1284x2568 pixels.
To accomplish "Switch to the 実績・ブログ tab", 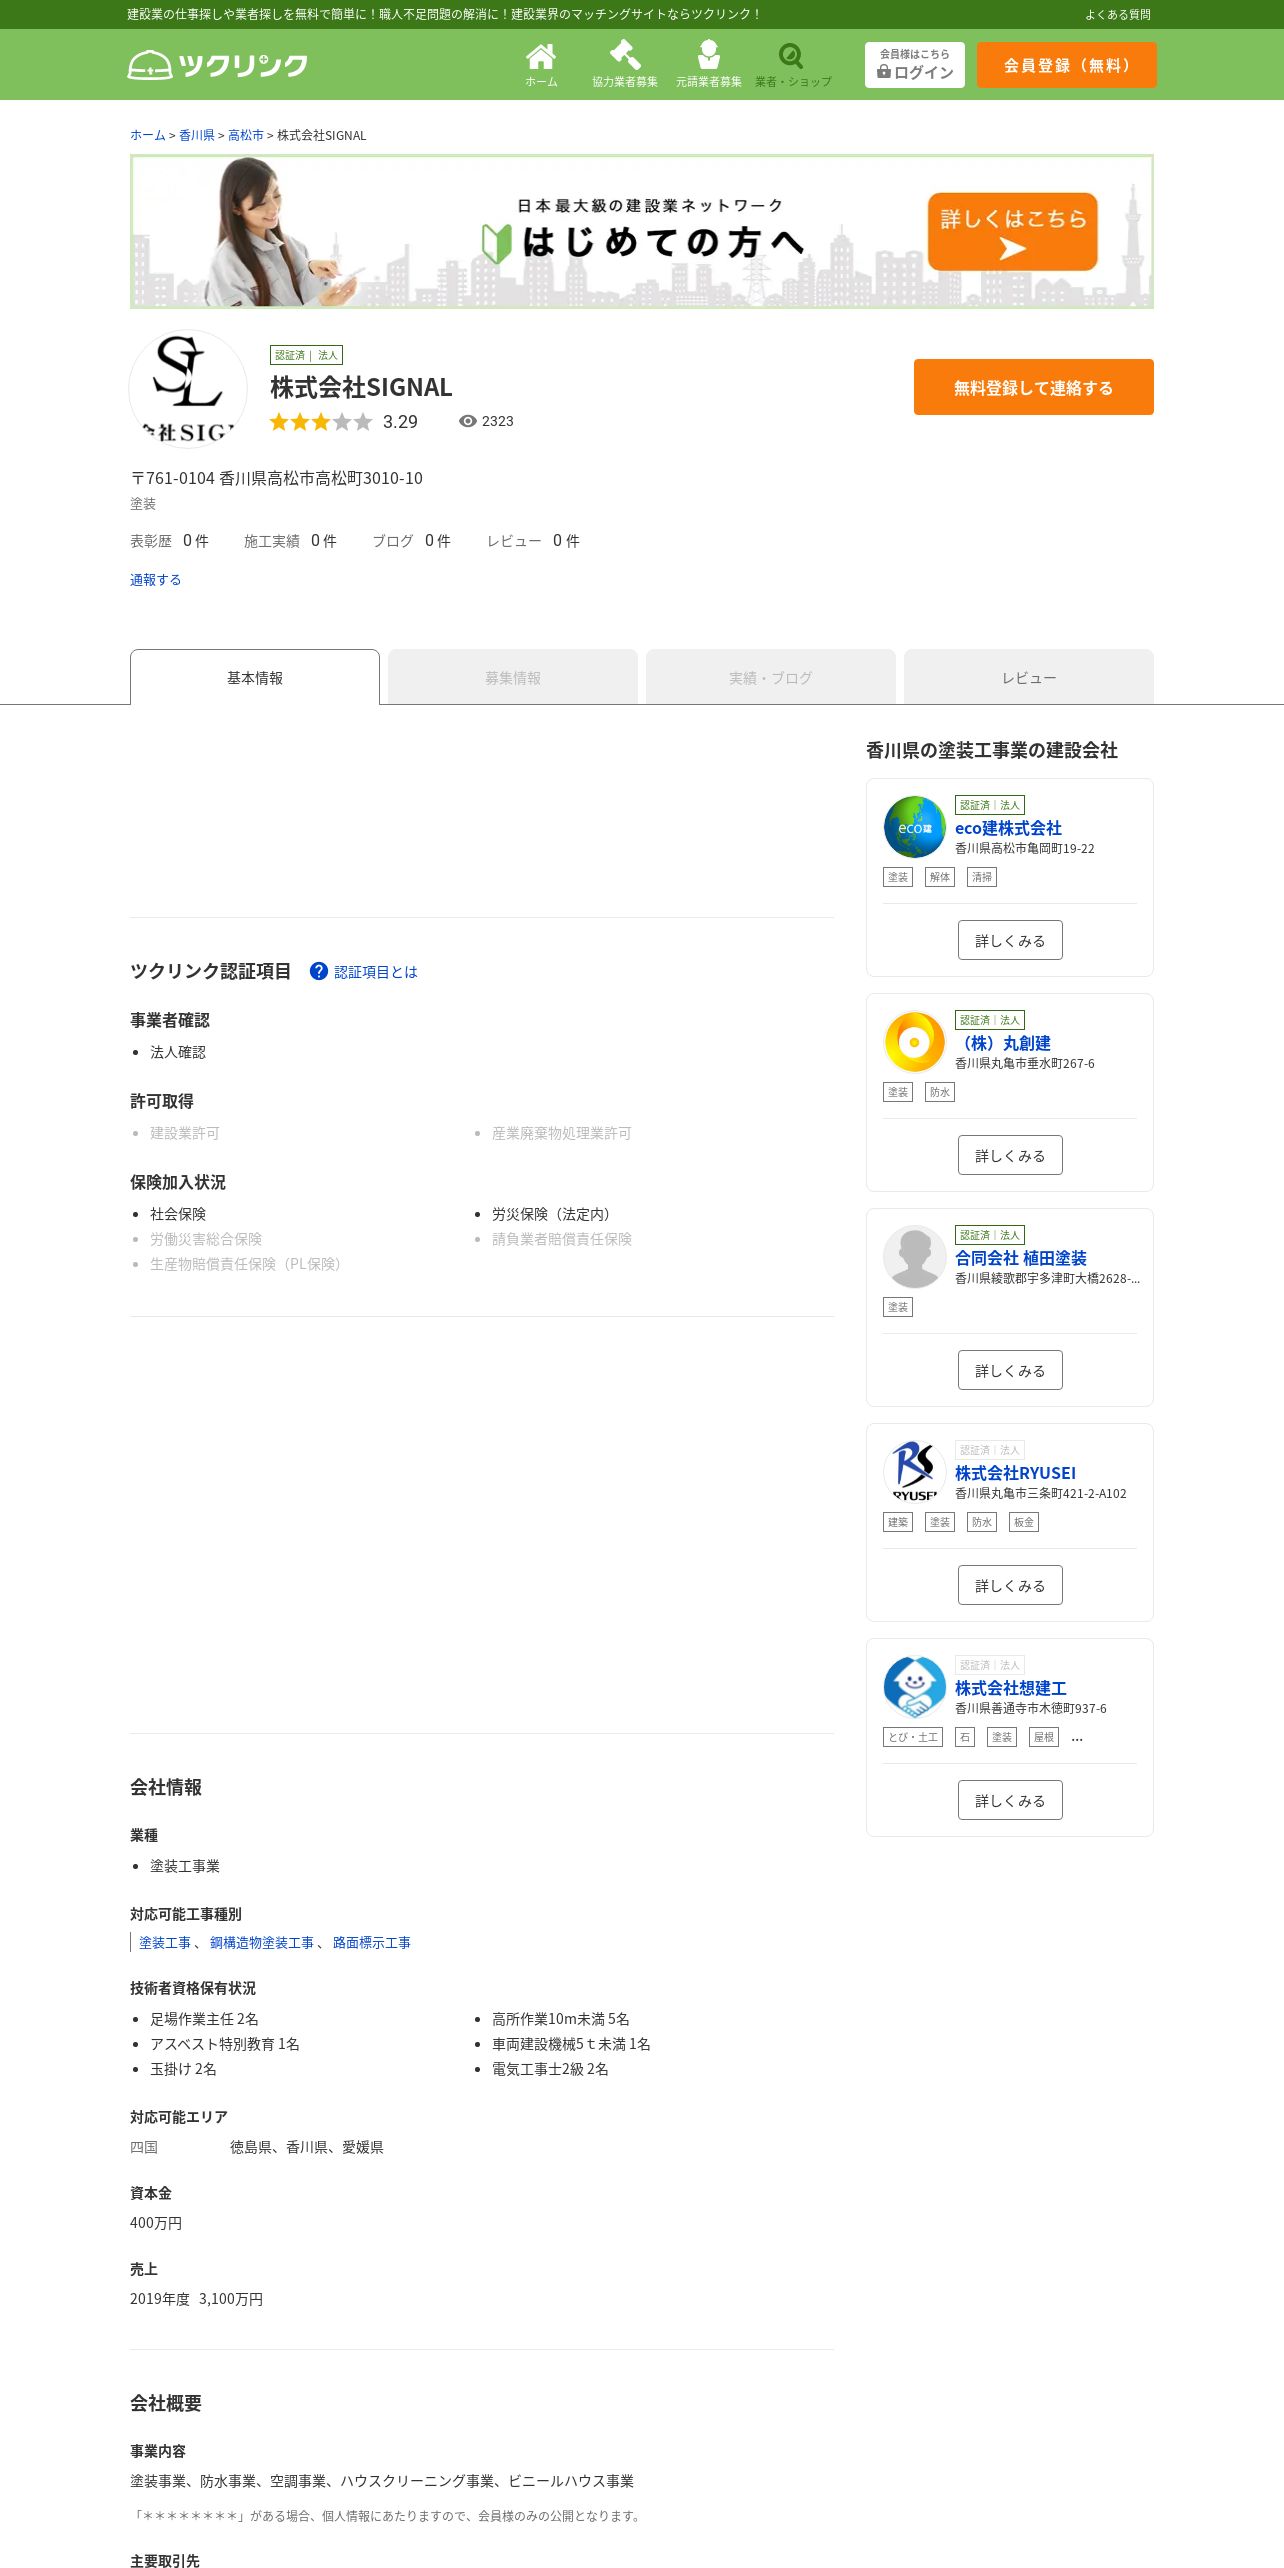I will point(771,677).
